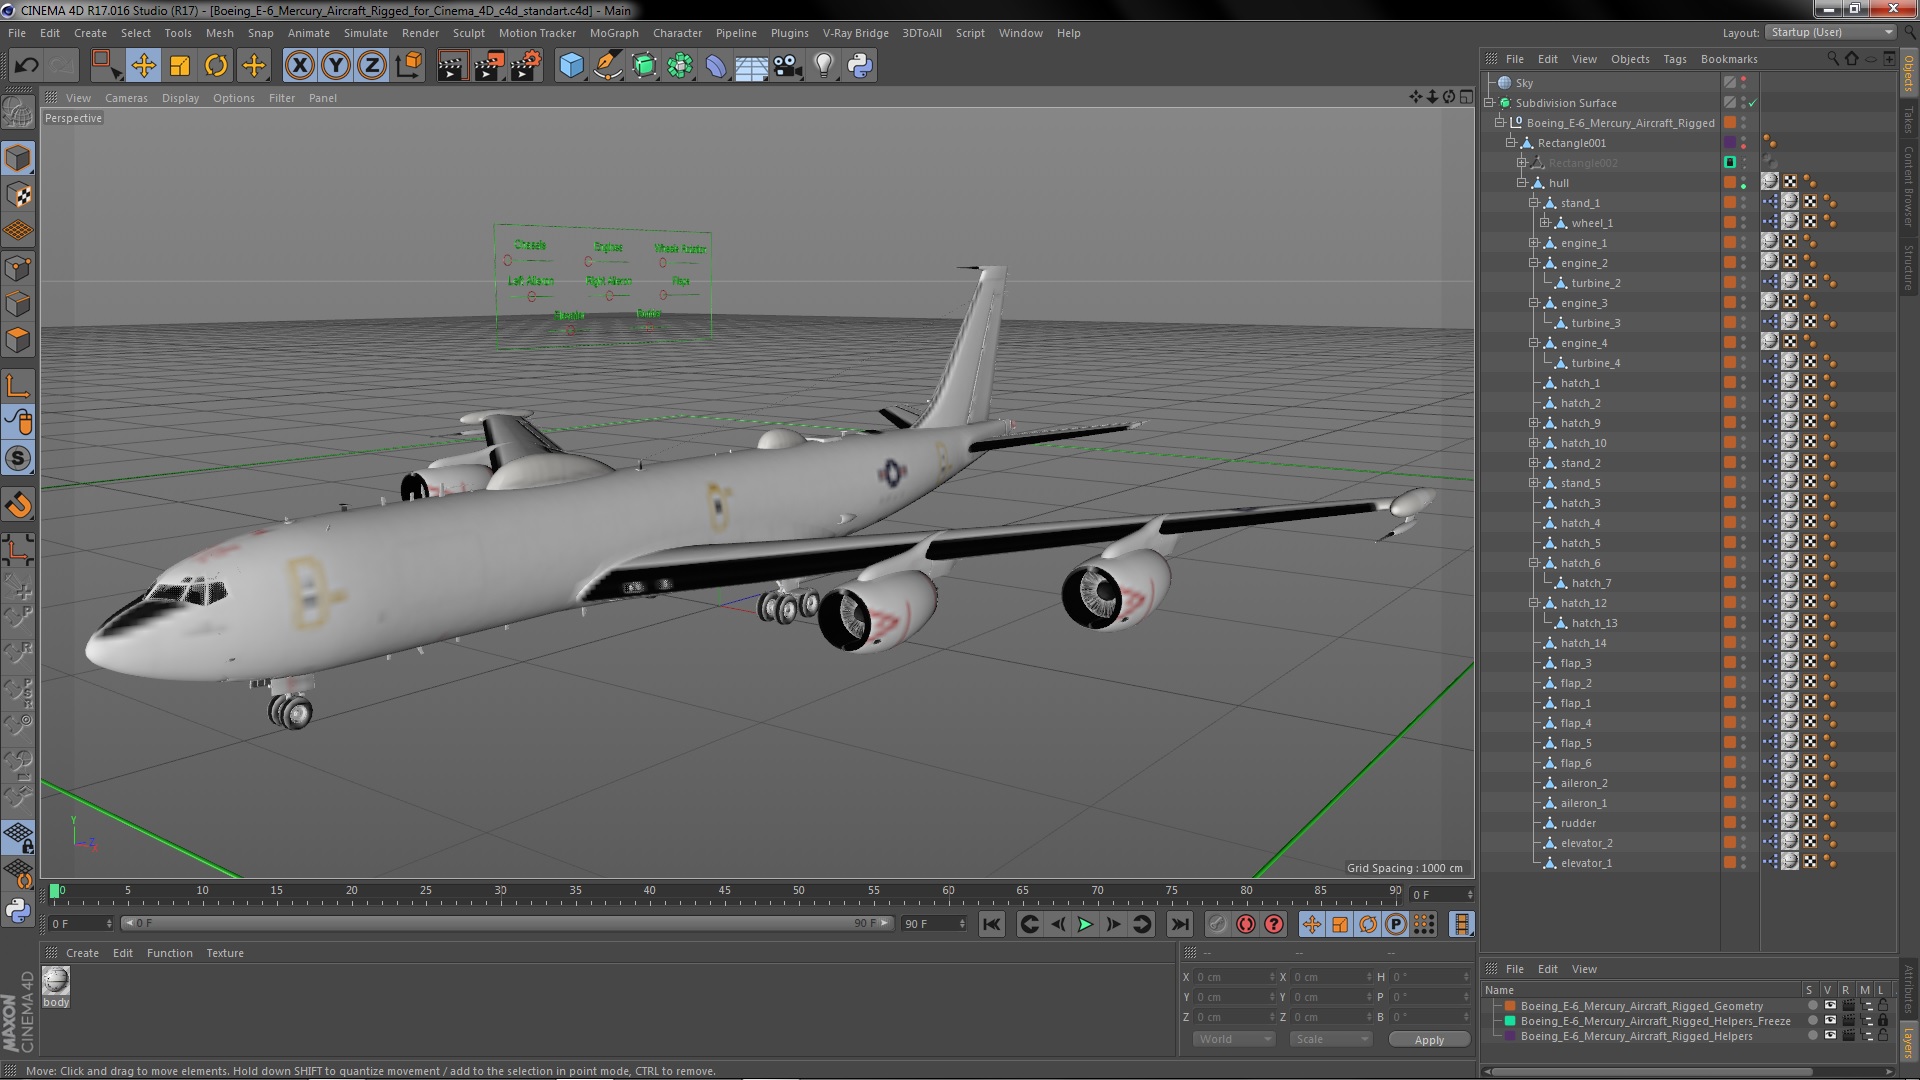
Task: Select Boeing_E-6_Mercury_Aircraft_Rigged_Helpers layer row
Action: click(1636, 1036)
